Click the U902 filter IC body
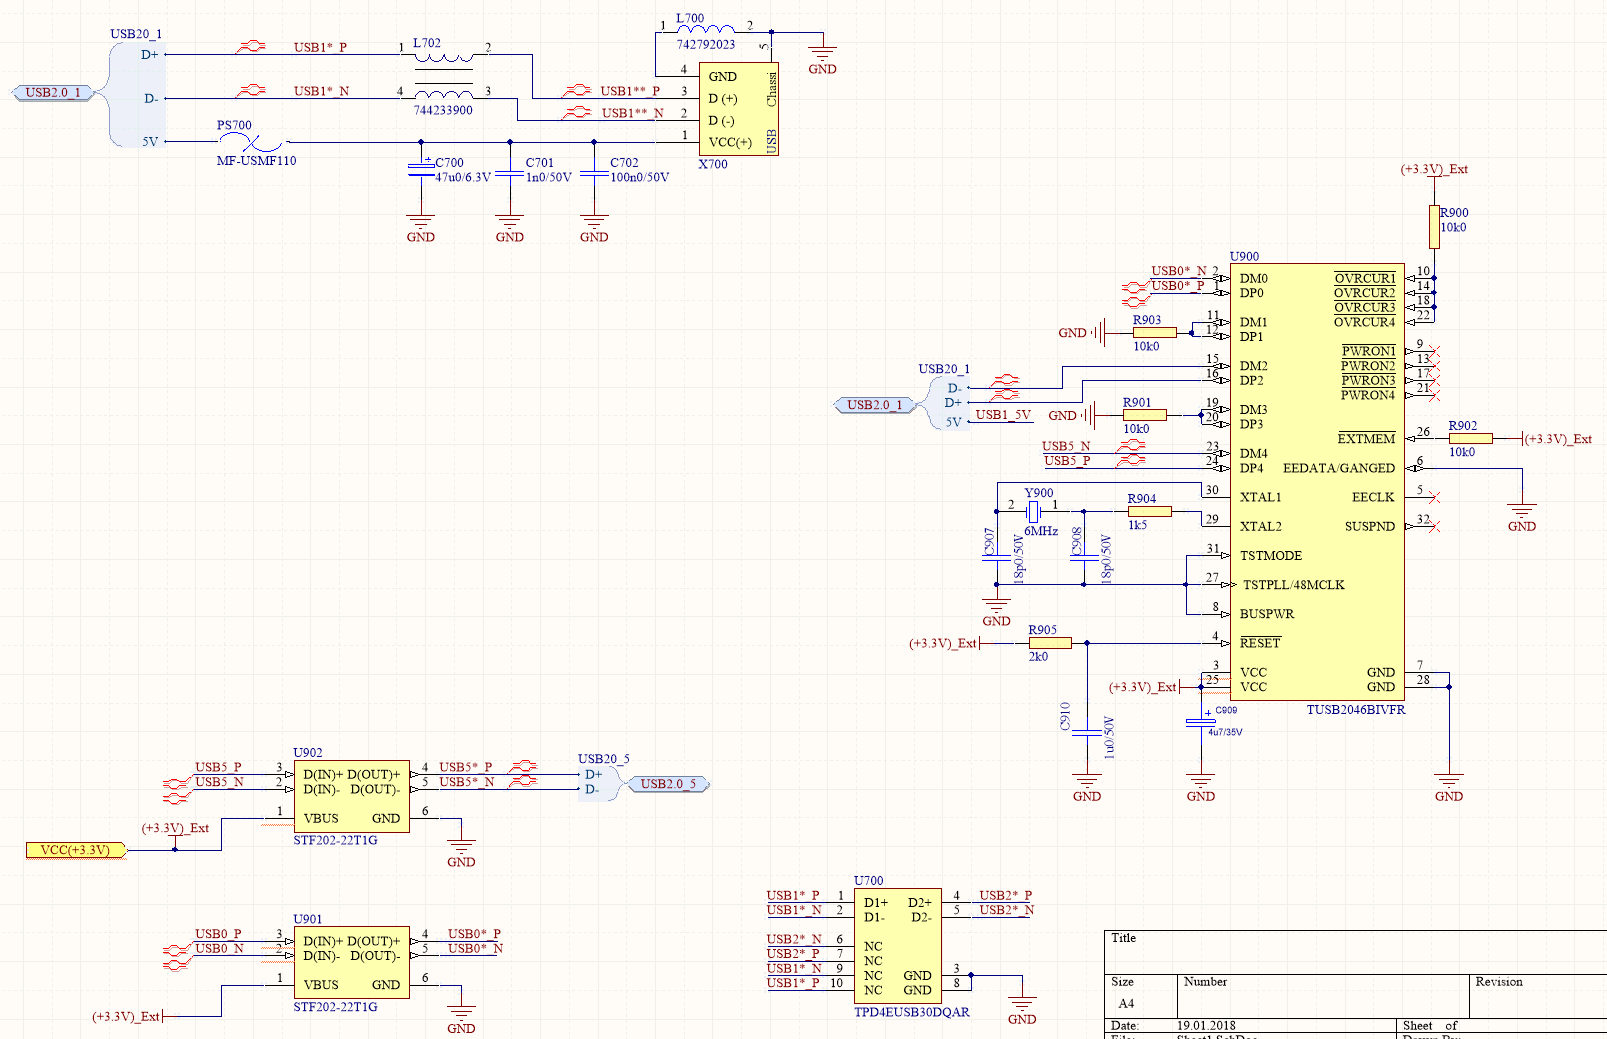1607x1039 pixels. 351,796
